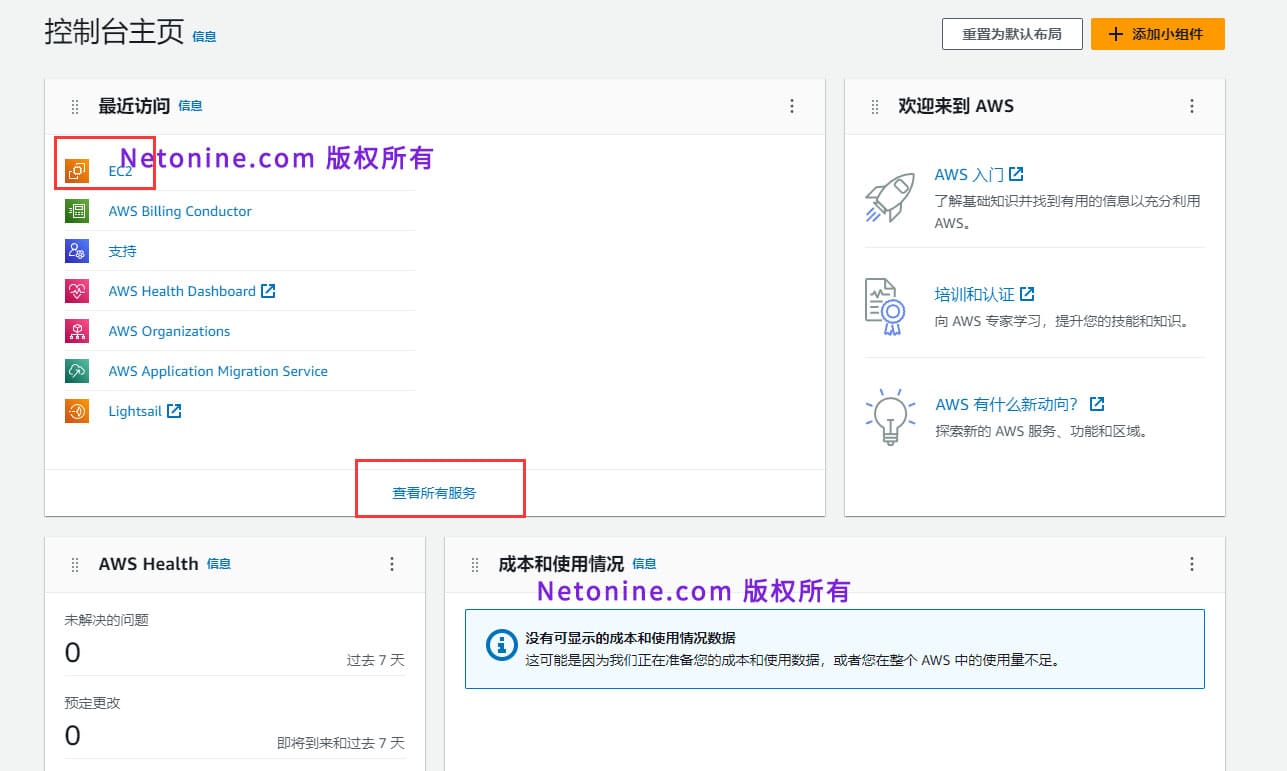Click 过去 7 天 label
The height and width of the screenshot is (771, 1287).
pos(376,660)
